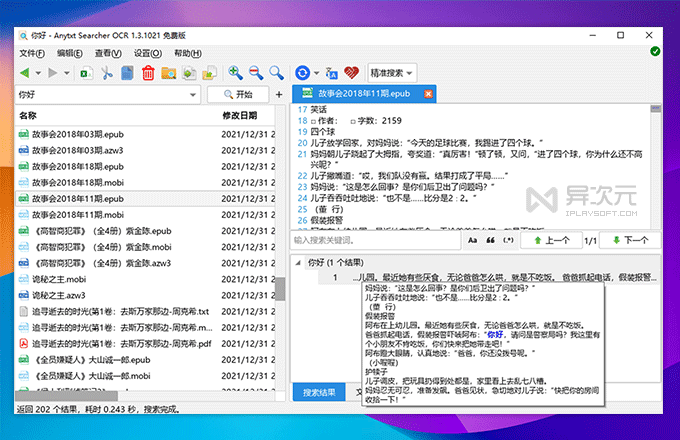
Task: Select 《高智商犯罪》(全4册)紫金陈.mobi
Action: coord(145,247)
